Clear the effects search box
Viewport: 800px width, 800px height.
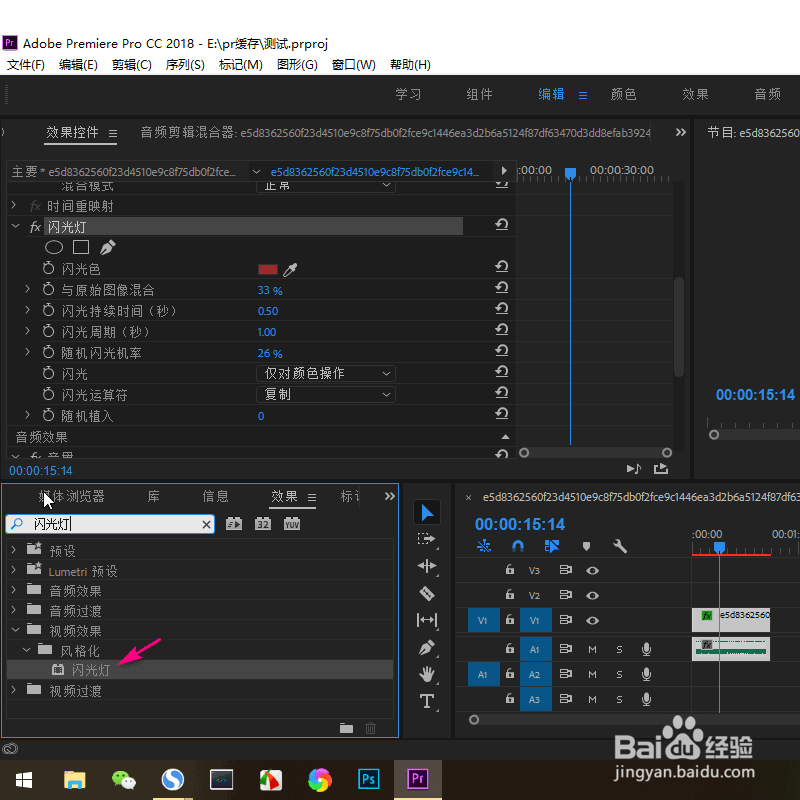[206, 524]
